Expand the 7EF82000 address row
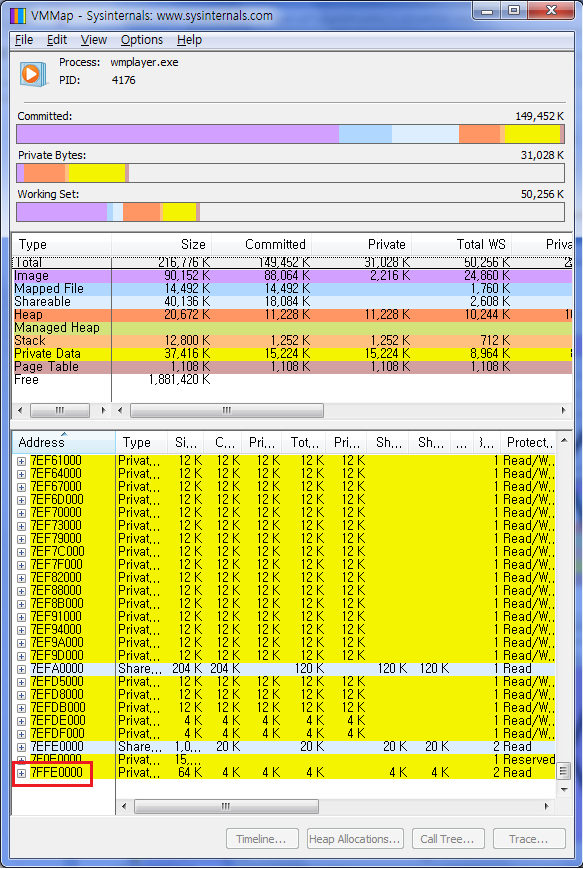583x869 pixels. point(21,578)
